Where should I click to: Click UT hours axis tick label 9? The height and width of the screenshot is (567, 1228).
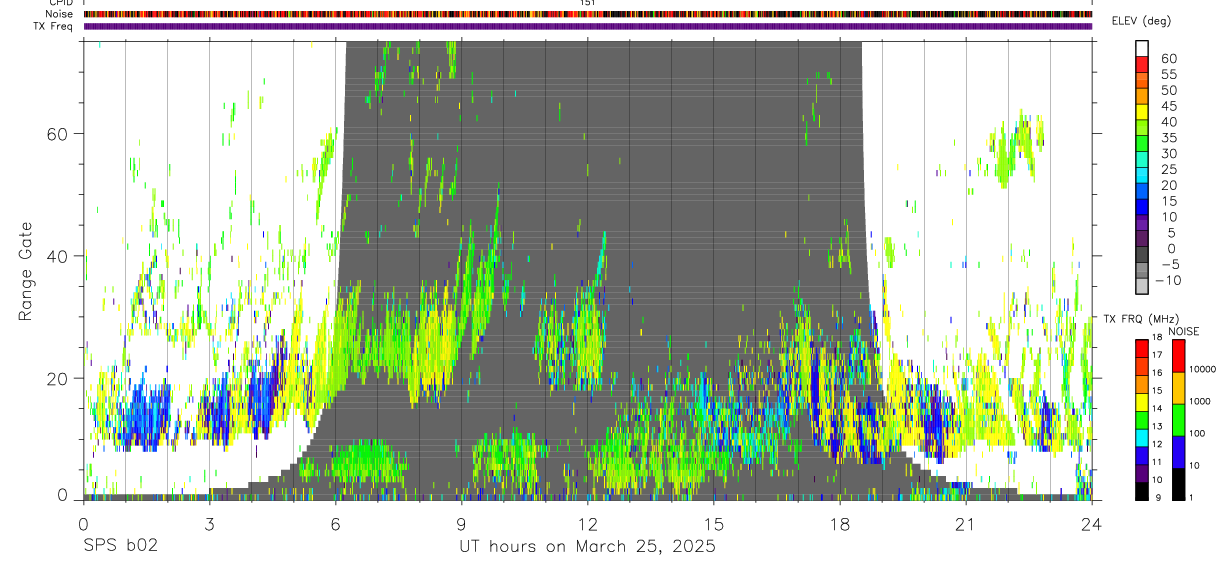(x=462, y=524)
